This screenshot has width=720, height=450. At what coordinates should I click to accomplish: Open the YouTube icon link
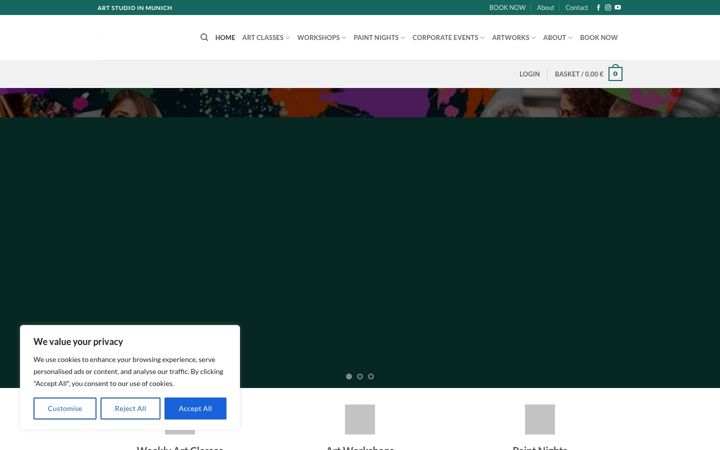[x=618, y=7]
